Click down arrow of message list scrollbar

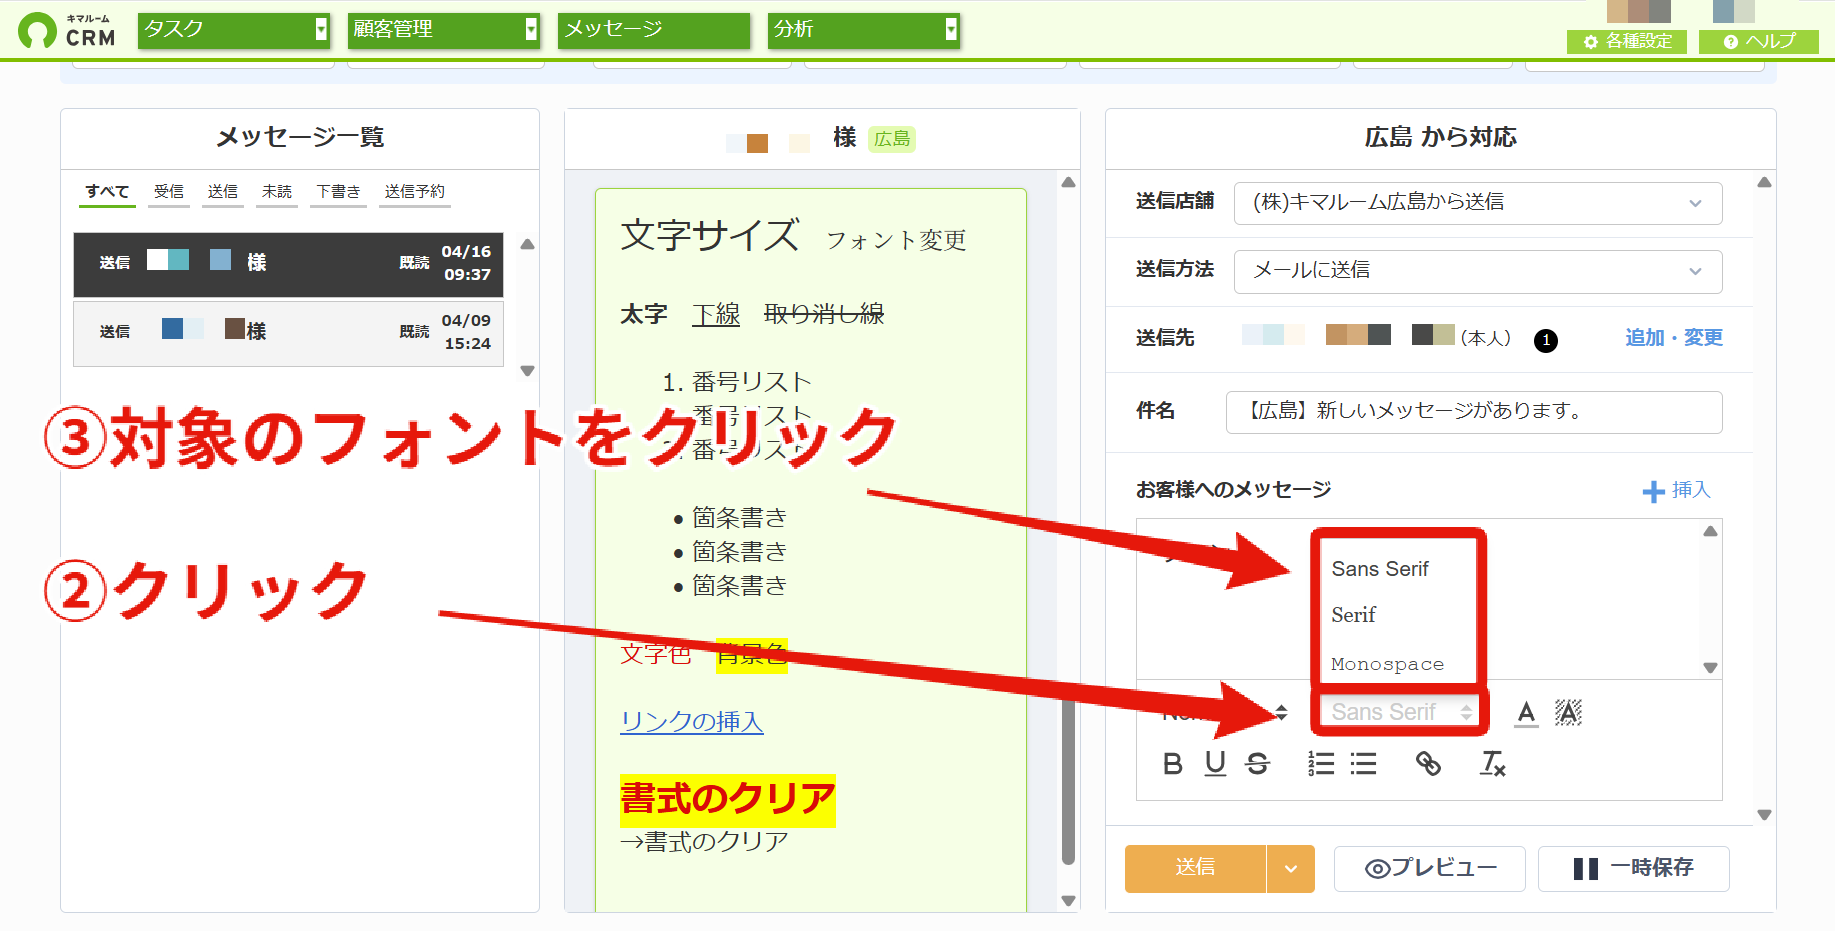(x=527, y=371)
